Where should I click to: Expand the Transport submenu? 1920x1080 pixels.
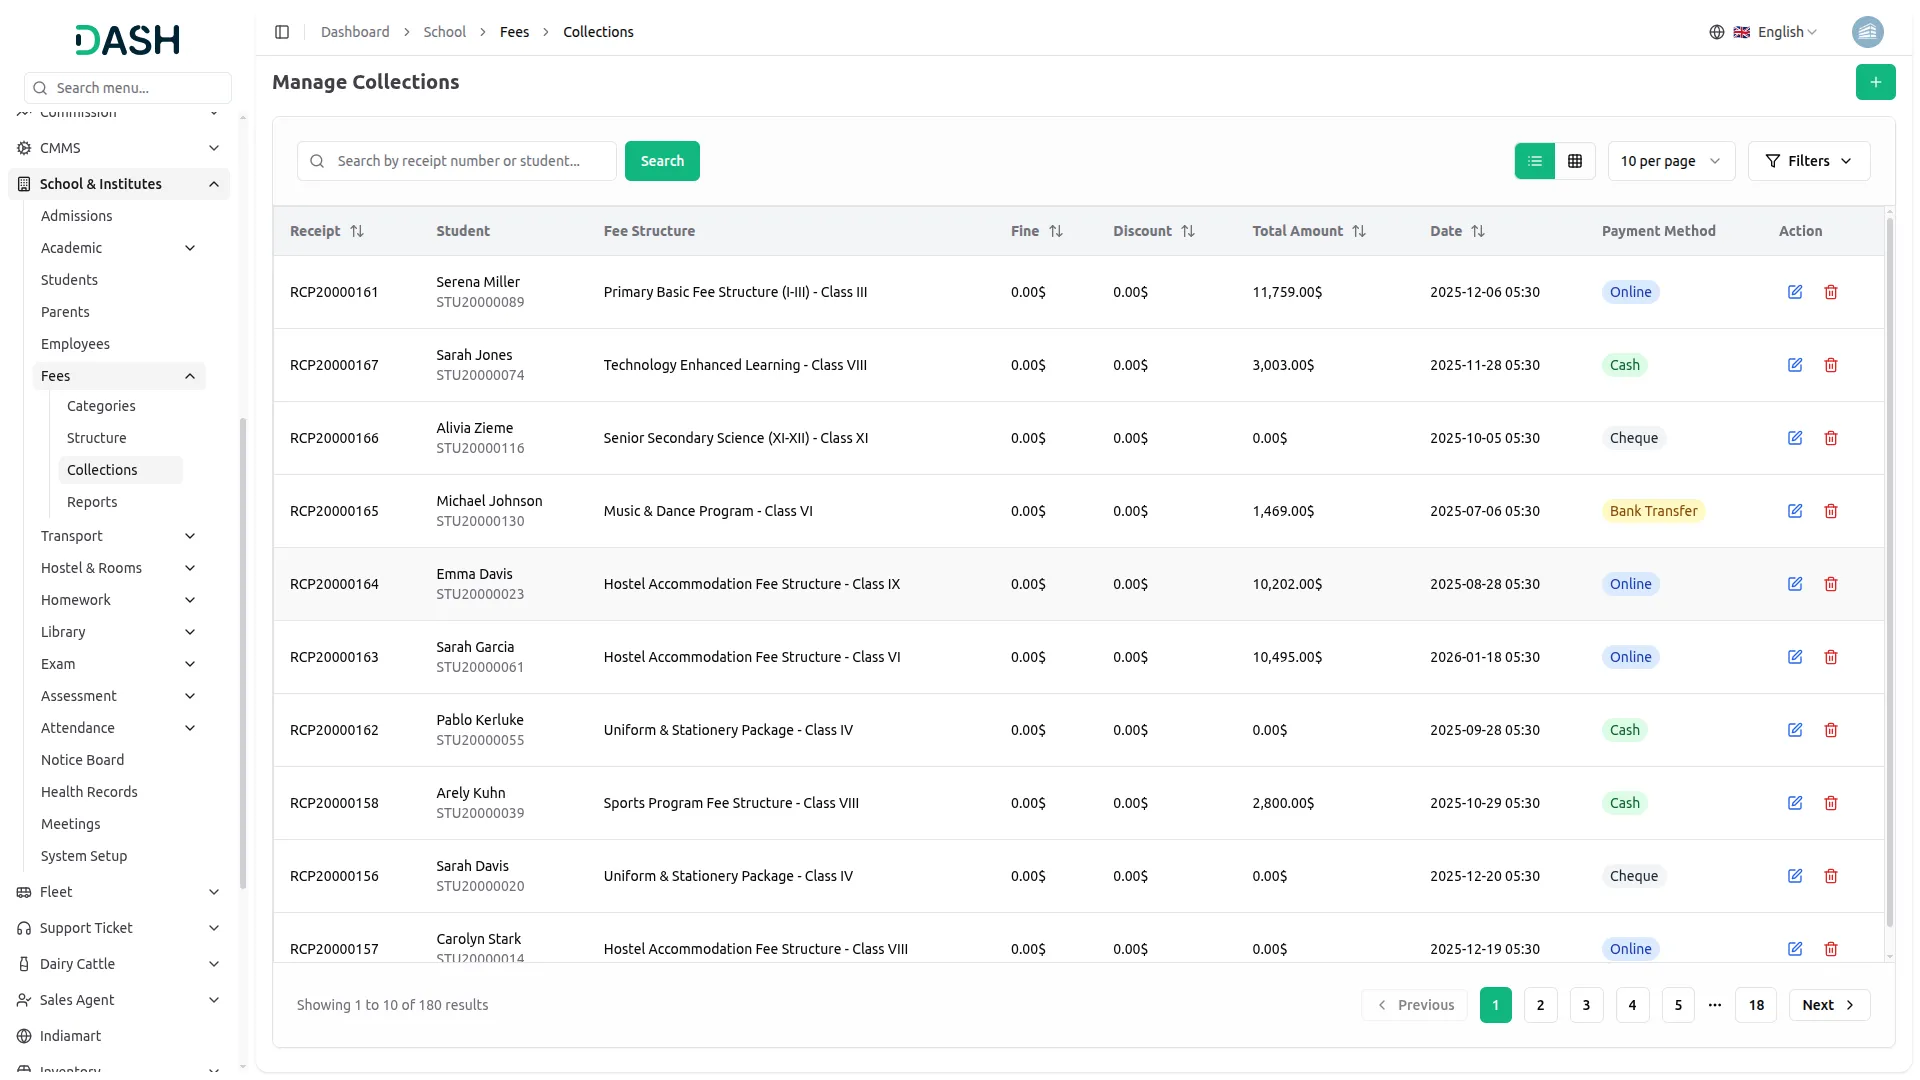[x=119, y=536]
